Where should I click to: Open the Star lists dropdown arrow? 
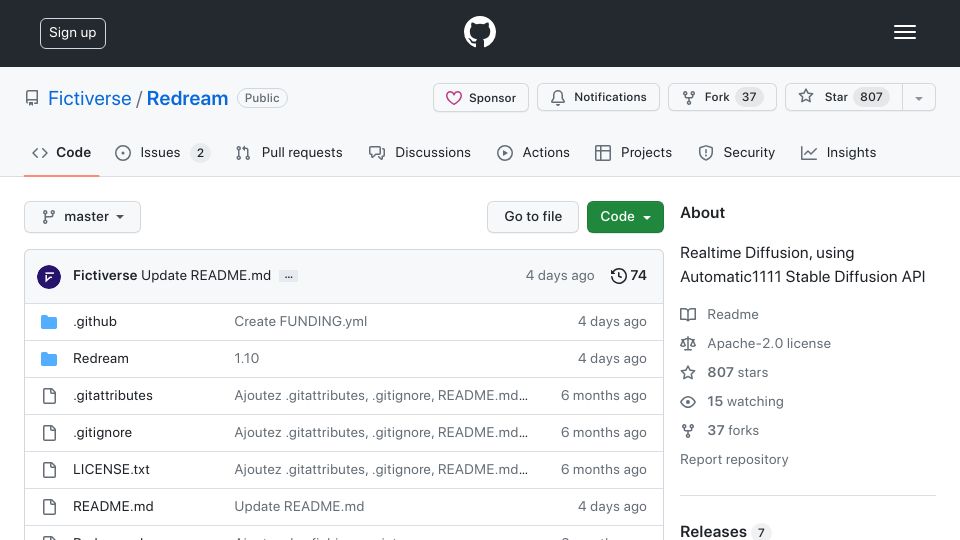click(918, 97)
